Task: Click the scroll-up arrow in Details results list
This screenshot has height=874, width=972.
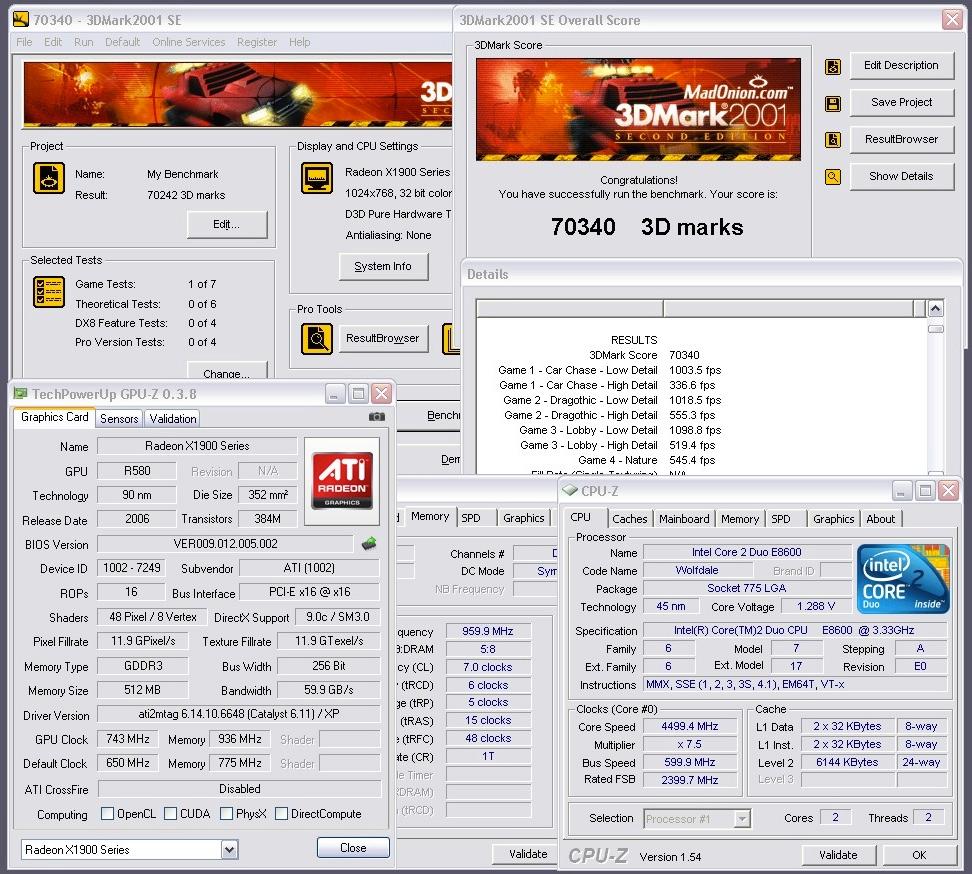Action: tap(935, 308)
